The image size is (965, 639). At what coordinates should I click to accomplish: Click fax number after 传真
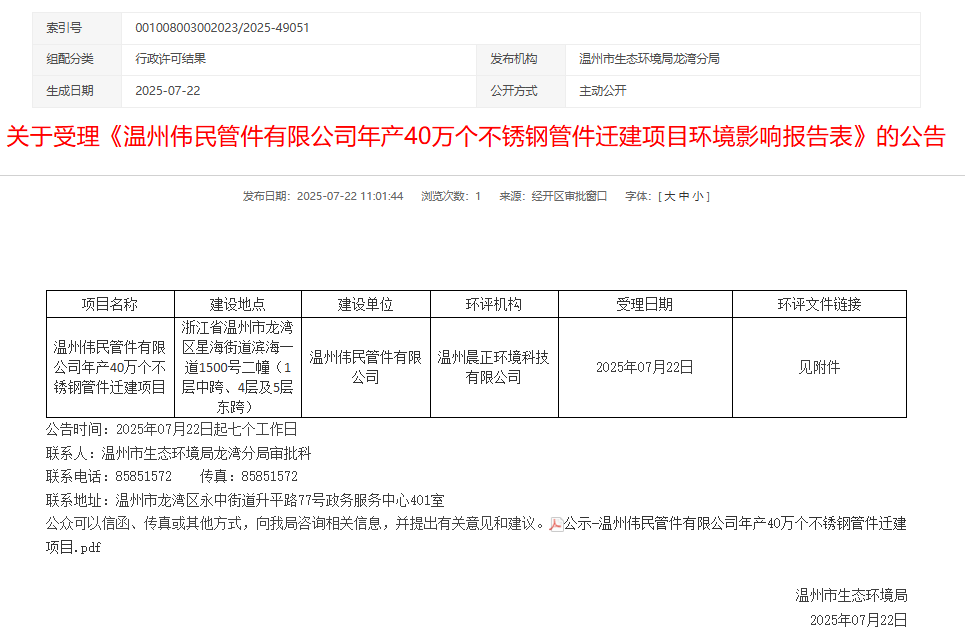coord(269,476)
